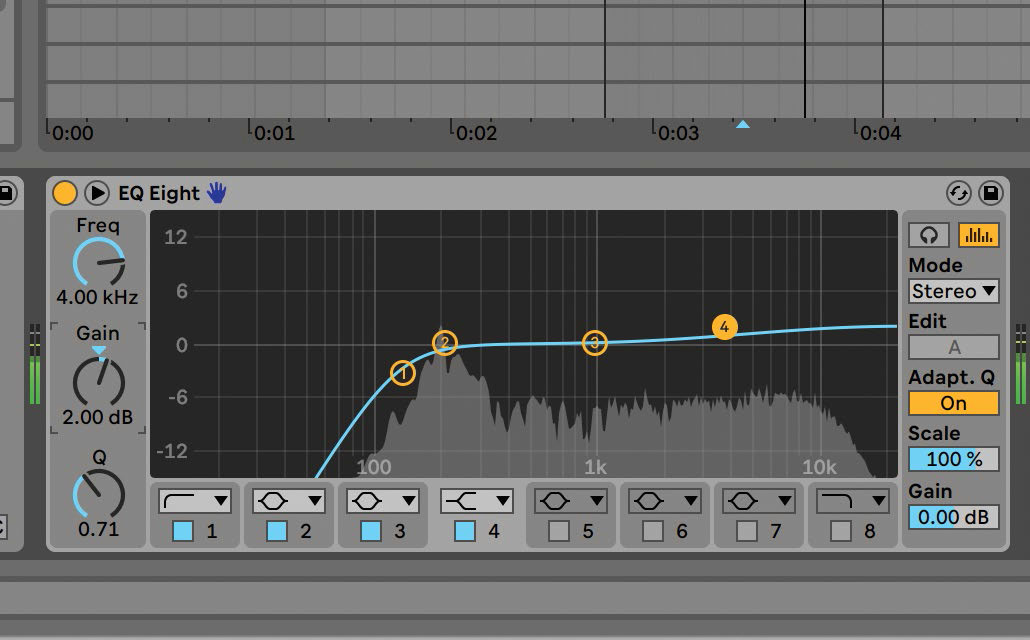Click the EQ Eight device title
1030x640 pixels.
pyautogui.click(x=158, y=193)
